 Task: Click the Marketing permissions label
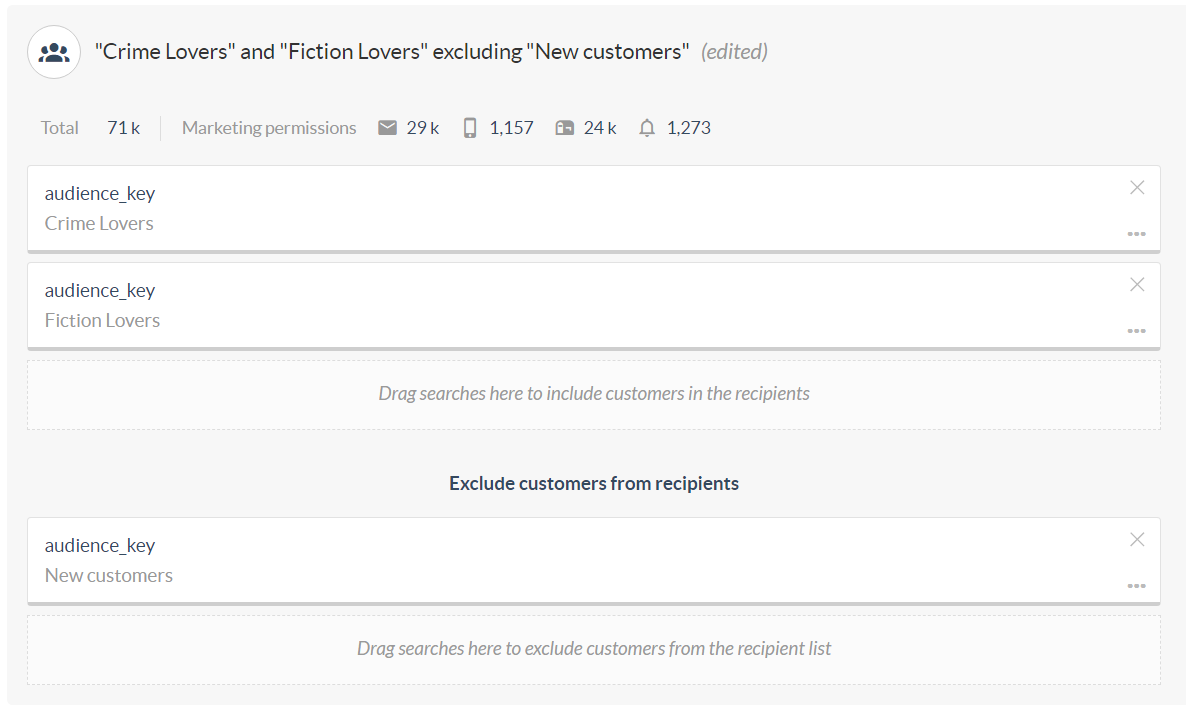(269, 128)
